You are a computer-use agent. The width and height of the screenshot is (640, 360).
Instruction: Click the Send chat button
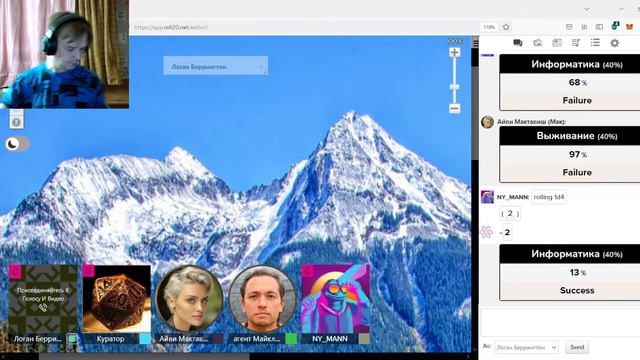pos(577,347)
